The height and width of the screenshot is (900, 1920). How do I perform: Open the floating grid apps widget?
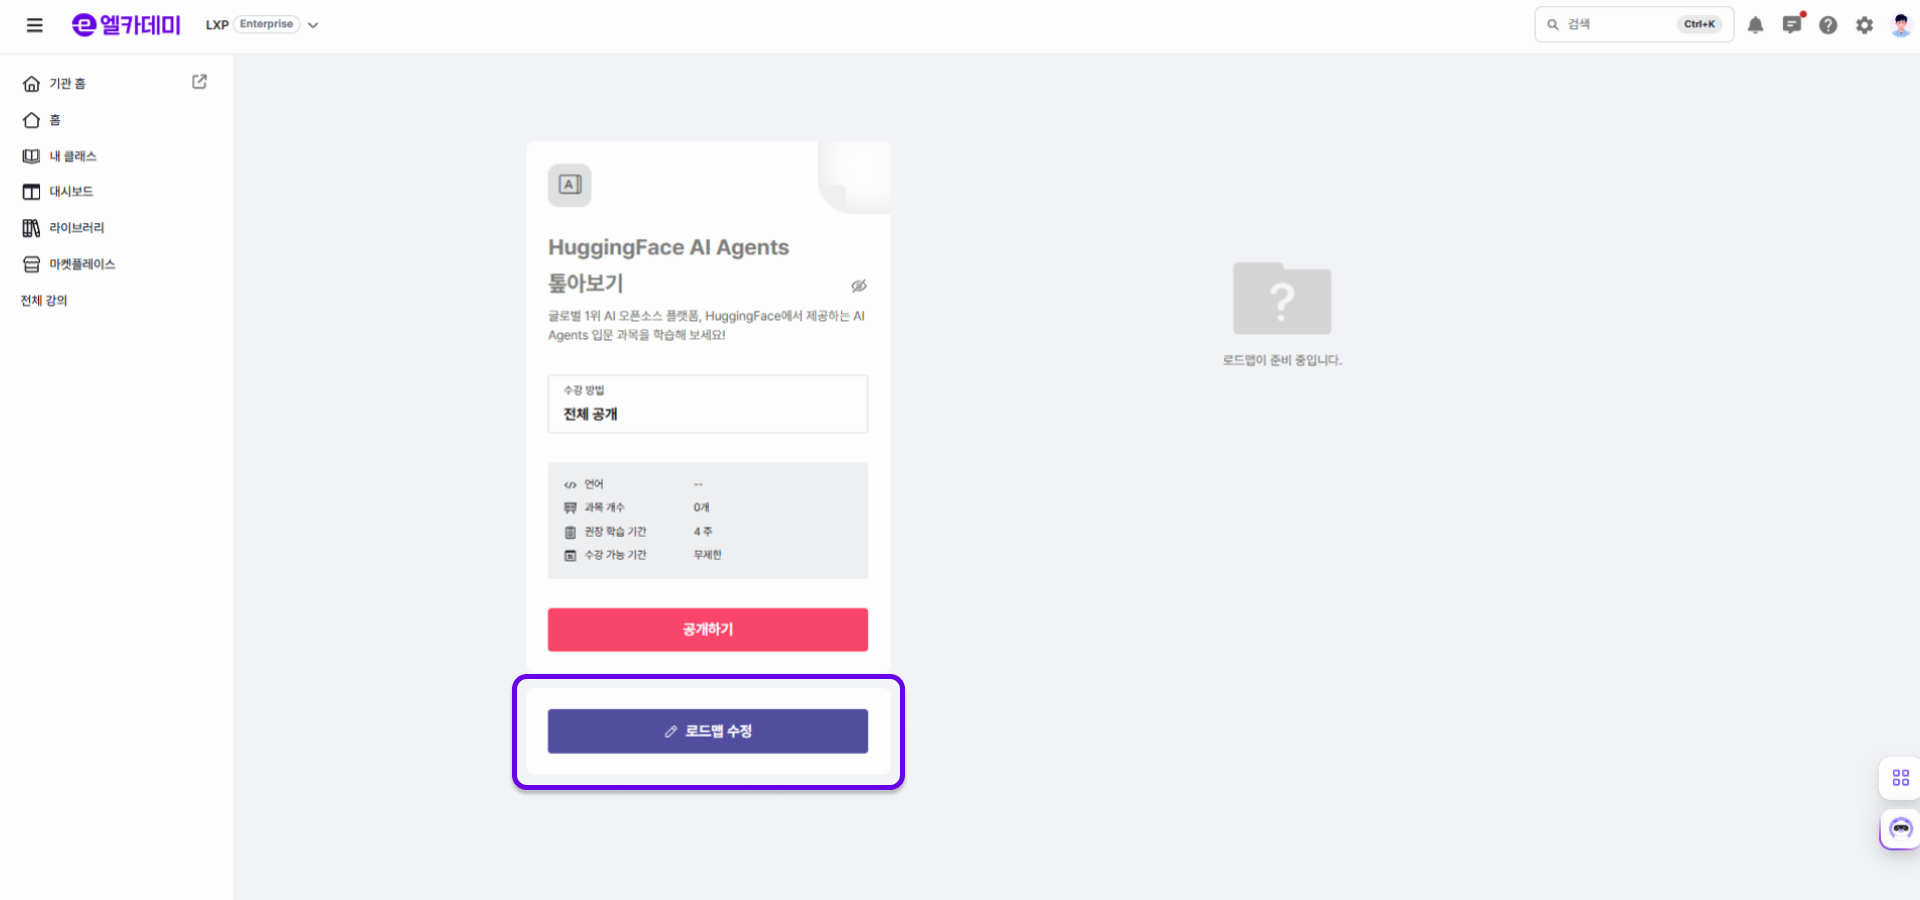coord(1900,778)
